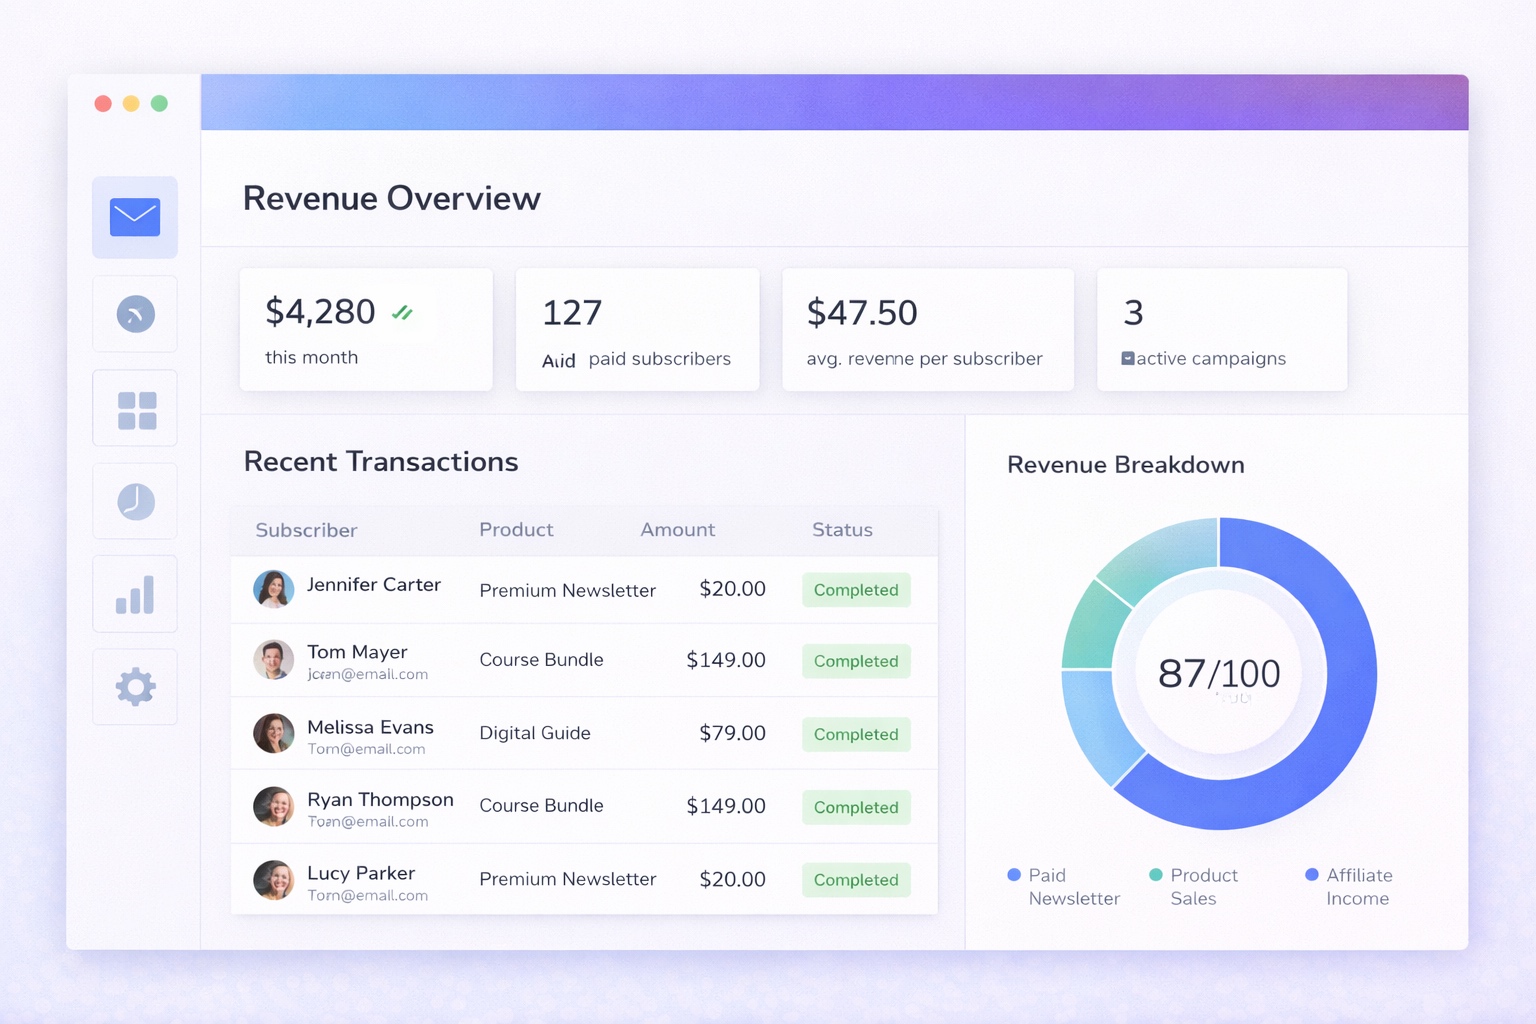Click Digital Guide product cell

coord(535,733)
